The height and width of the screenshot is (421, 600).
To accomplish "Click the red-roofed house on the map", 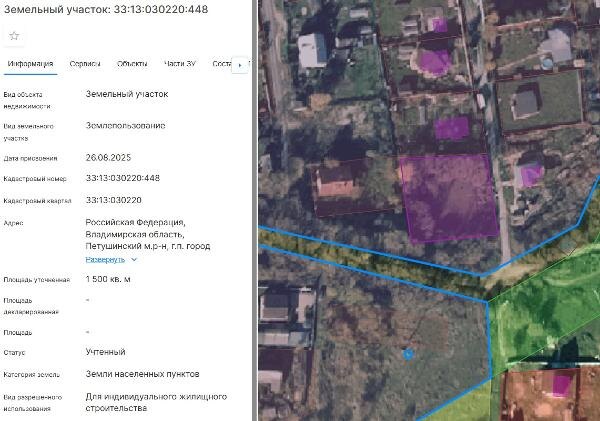I will [x=336, y=181].
